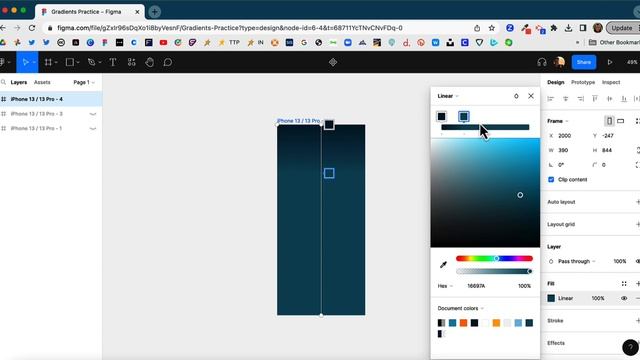Edit the hex value 16697A field
The height and width of the screenshot is (360, 640).
[x=476, y=286]
